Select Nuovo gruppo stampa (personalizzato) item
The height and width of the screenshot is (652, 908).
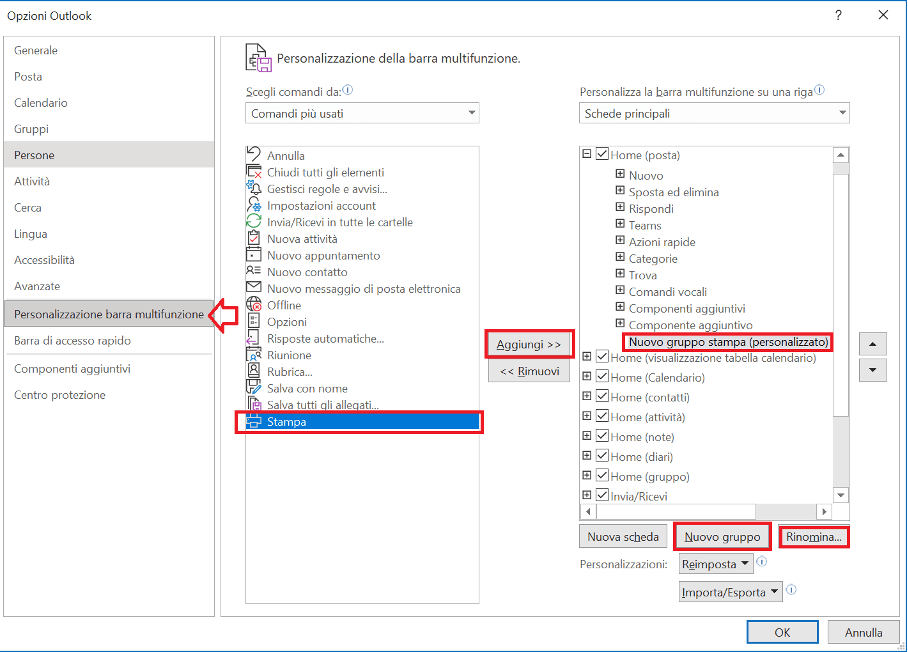728,342
